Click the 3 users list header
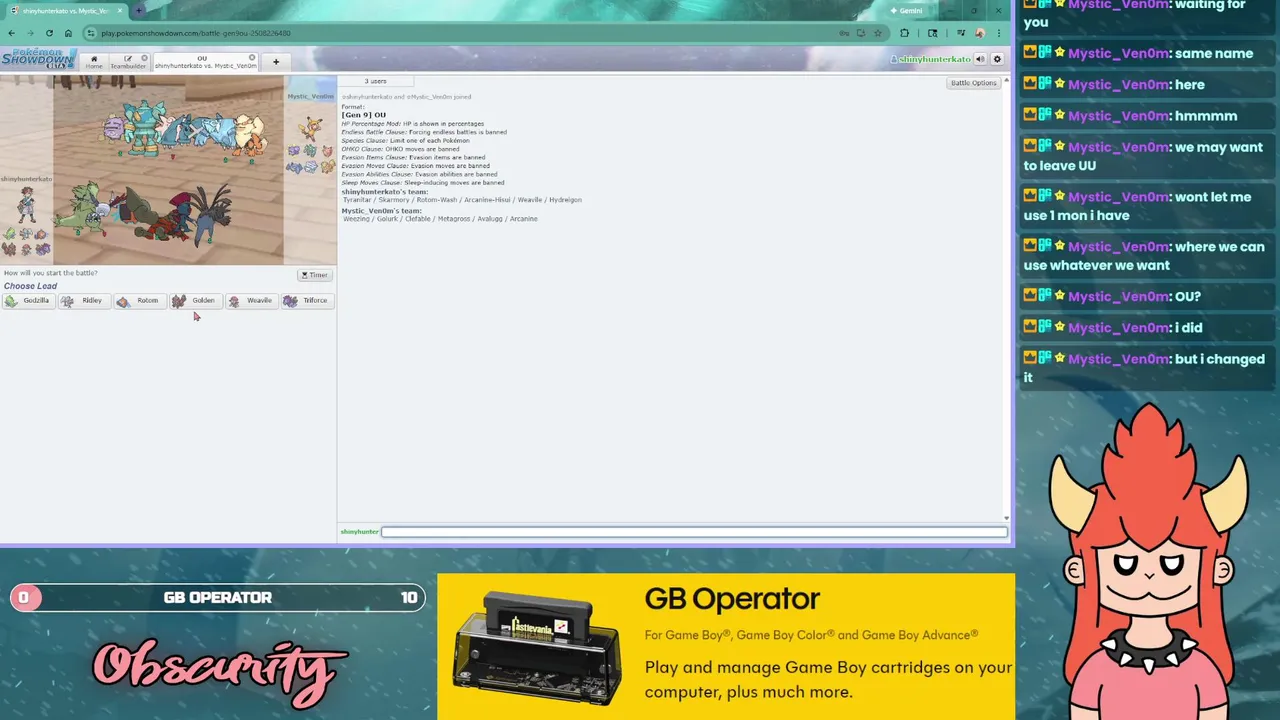The width and height of the screenshot is (1280, 720). point(375,81)
